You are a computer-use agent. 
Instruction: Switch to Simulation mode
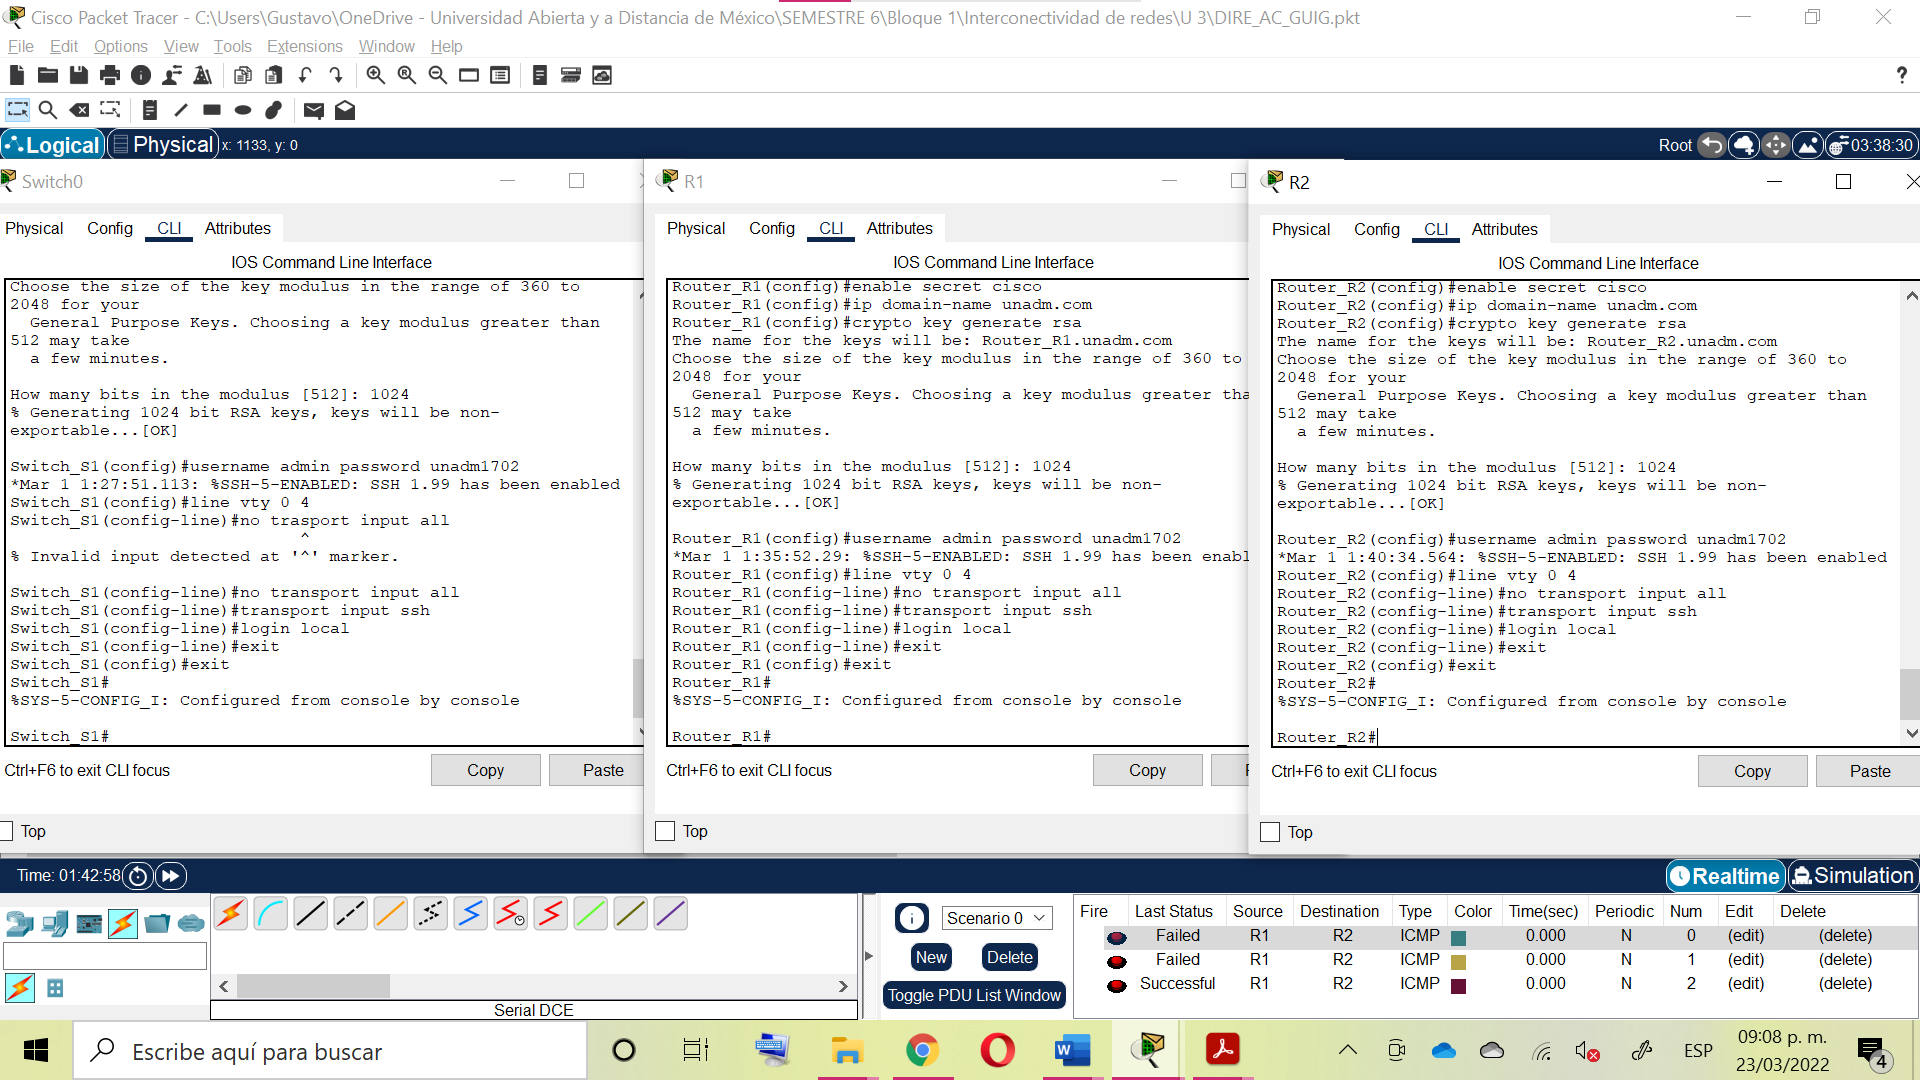(x=1853, y=876)
